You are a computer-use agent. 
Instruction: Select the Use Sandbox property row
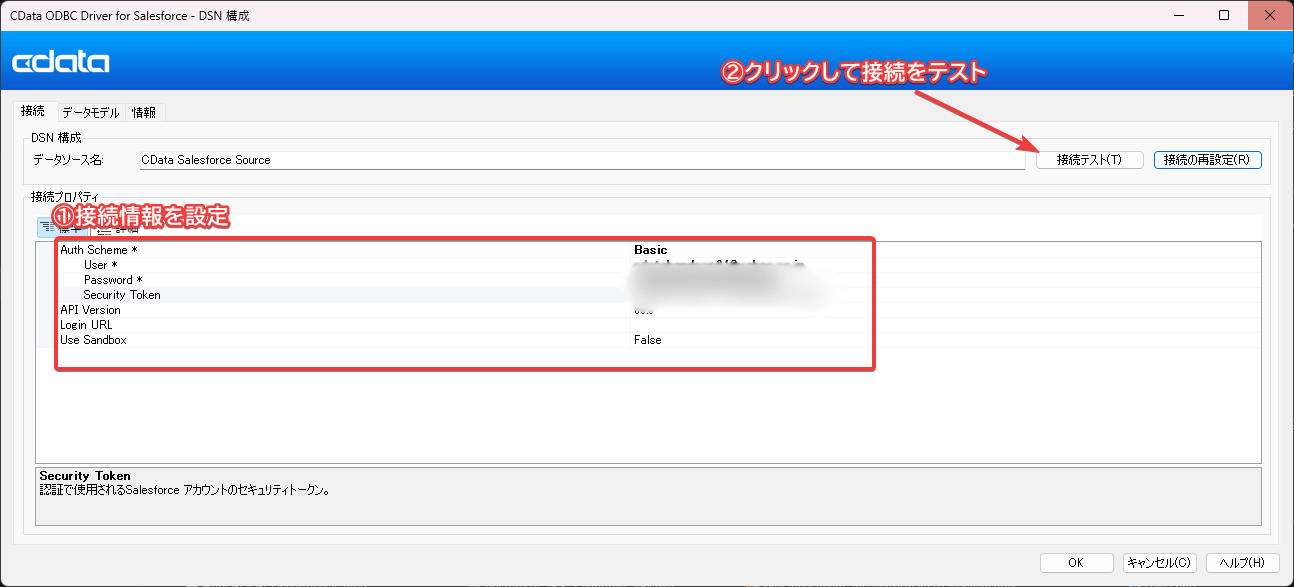(648, 340)
